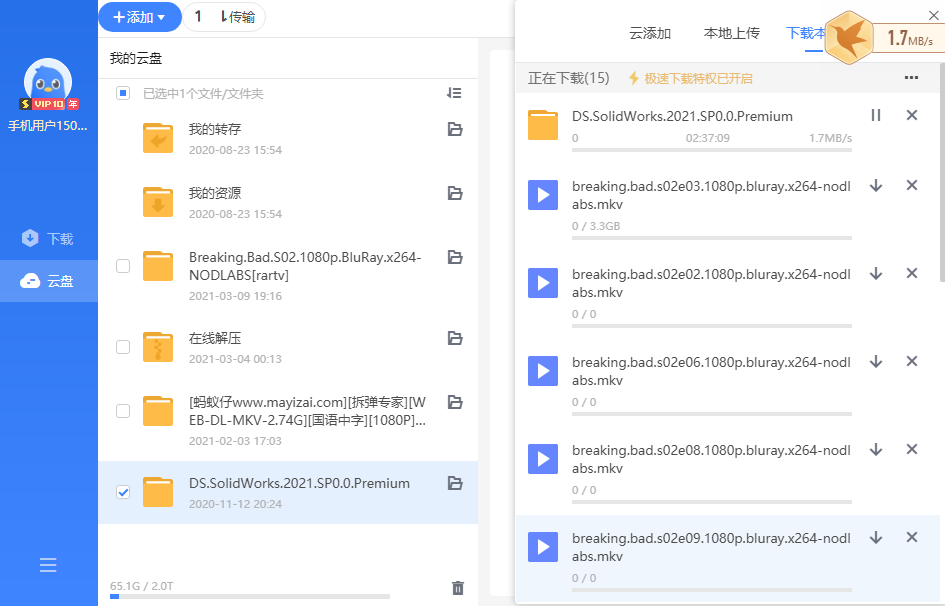Remove breaking.bad.s02e03 from download list

click(x=912, y=185)
